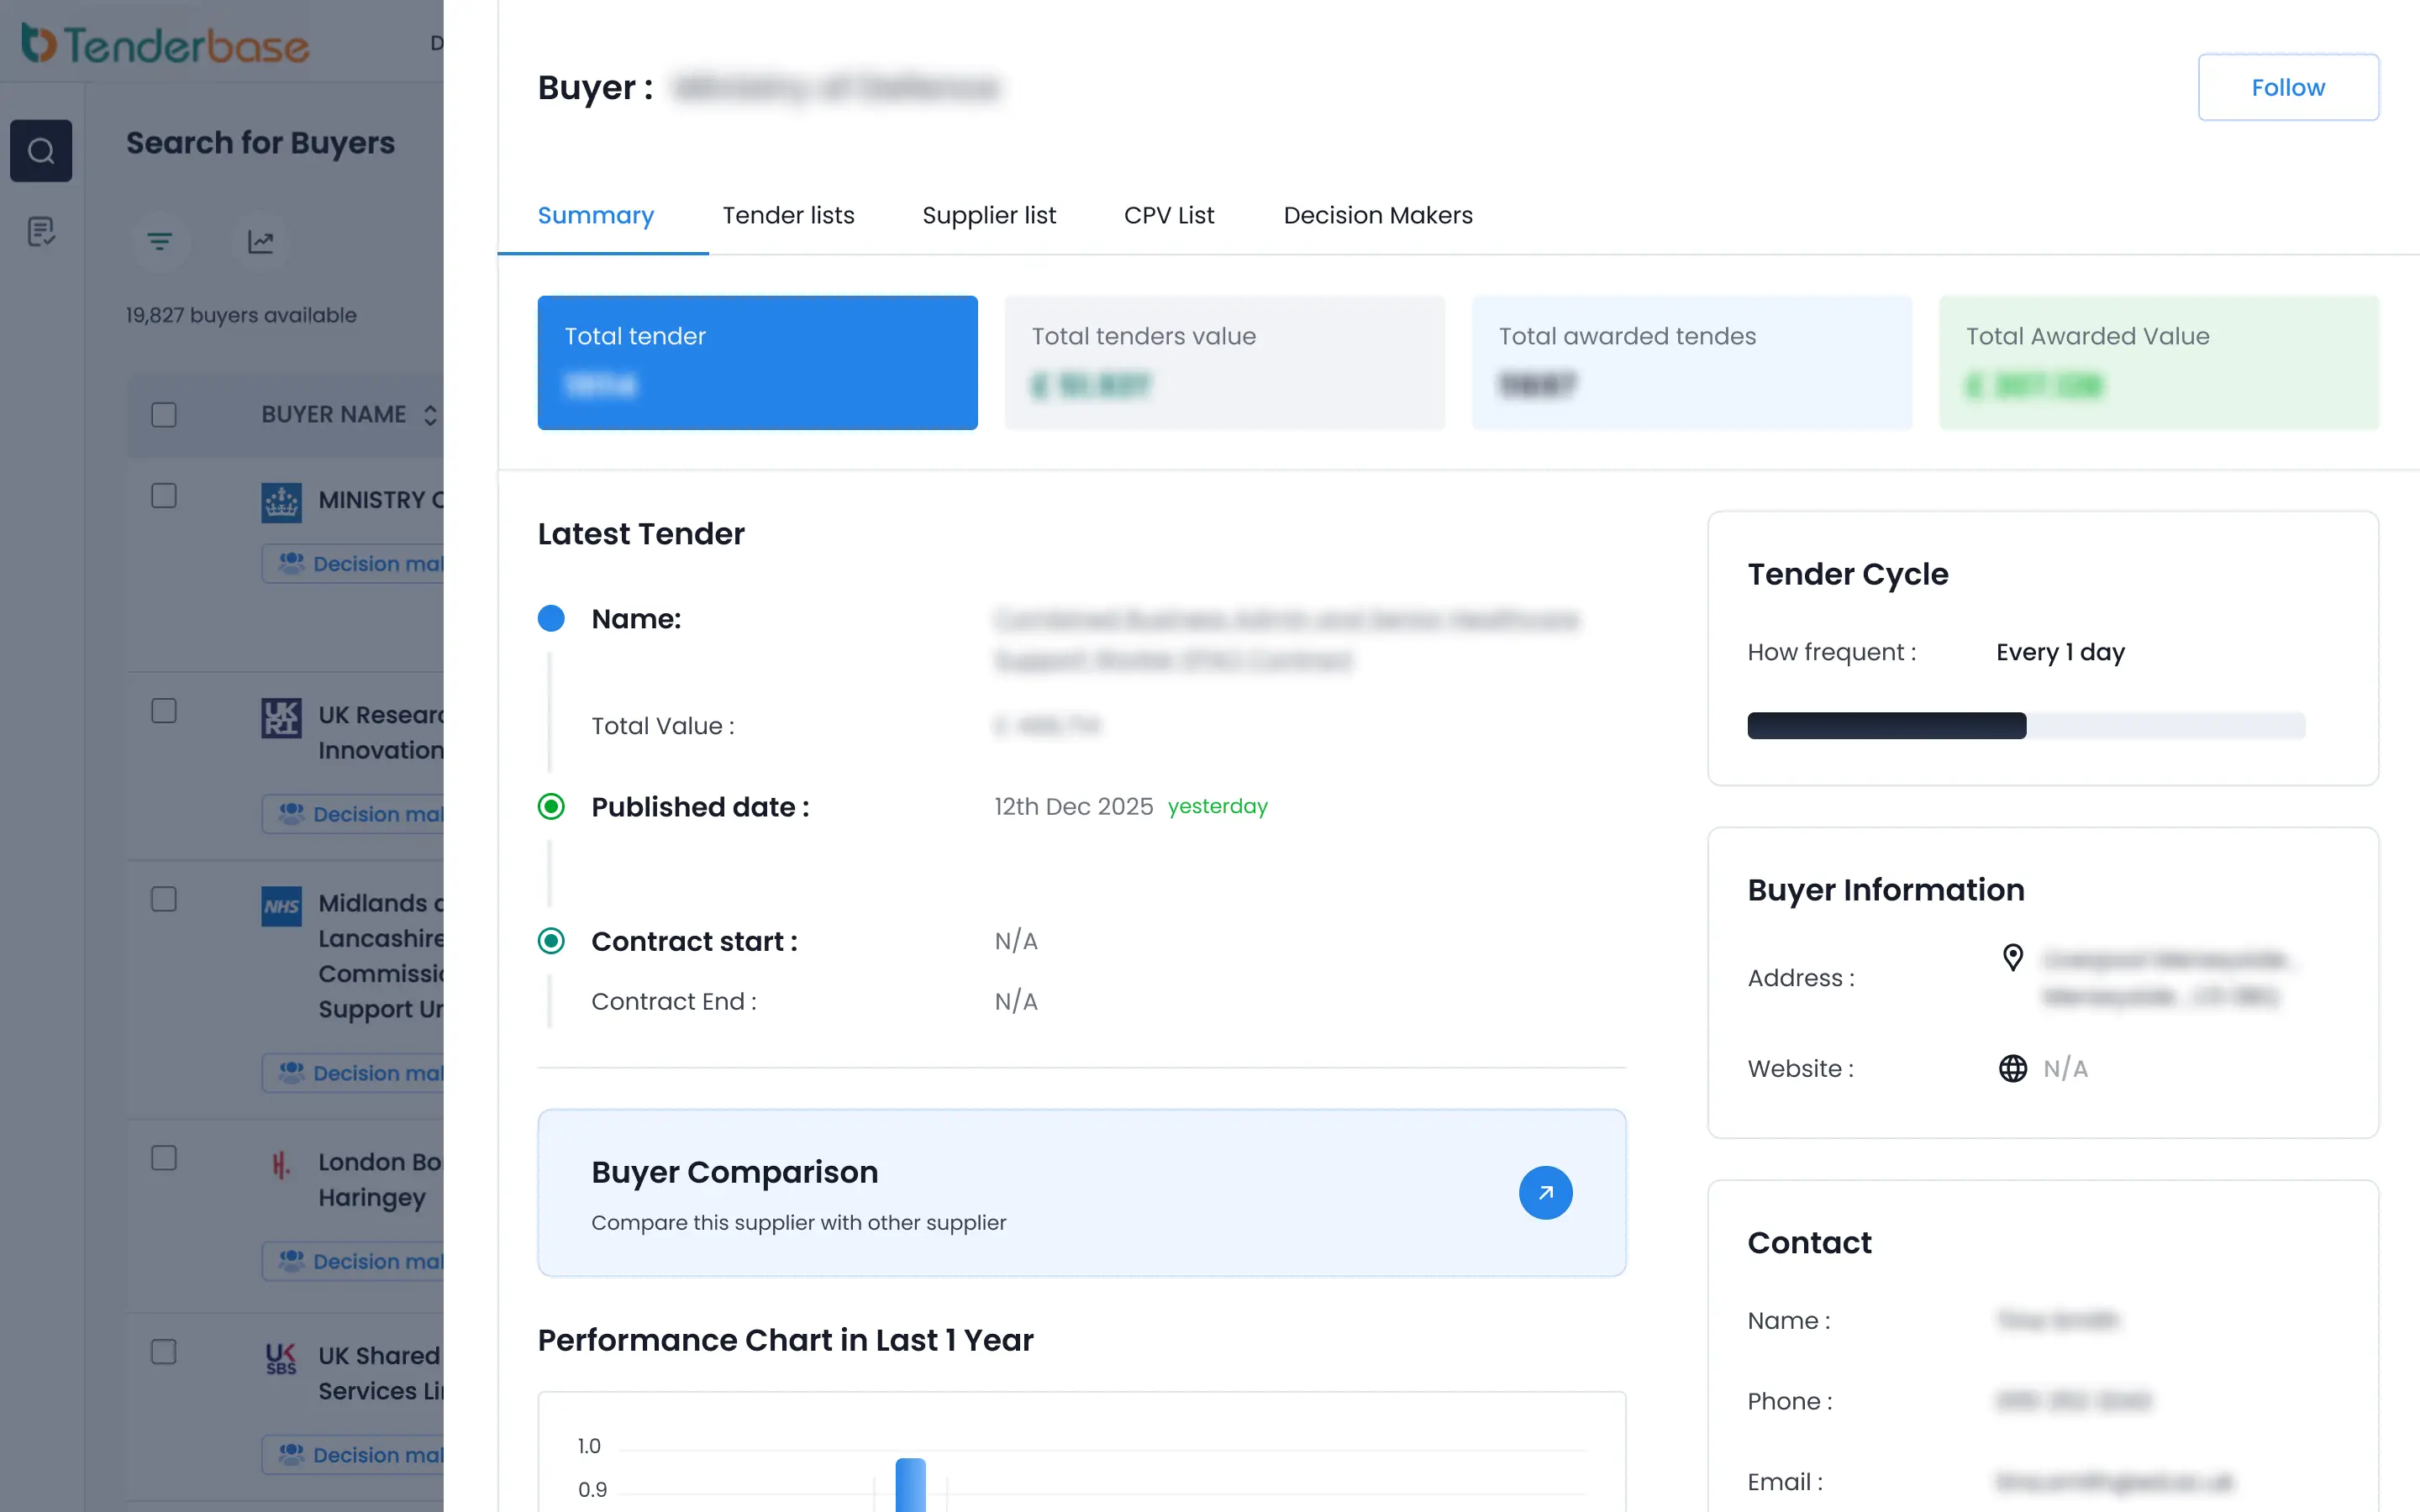Open the checklist document sidebar icon

click(41, 232)
